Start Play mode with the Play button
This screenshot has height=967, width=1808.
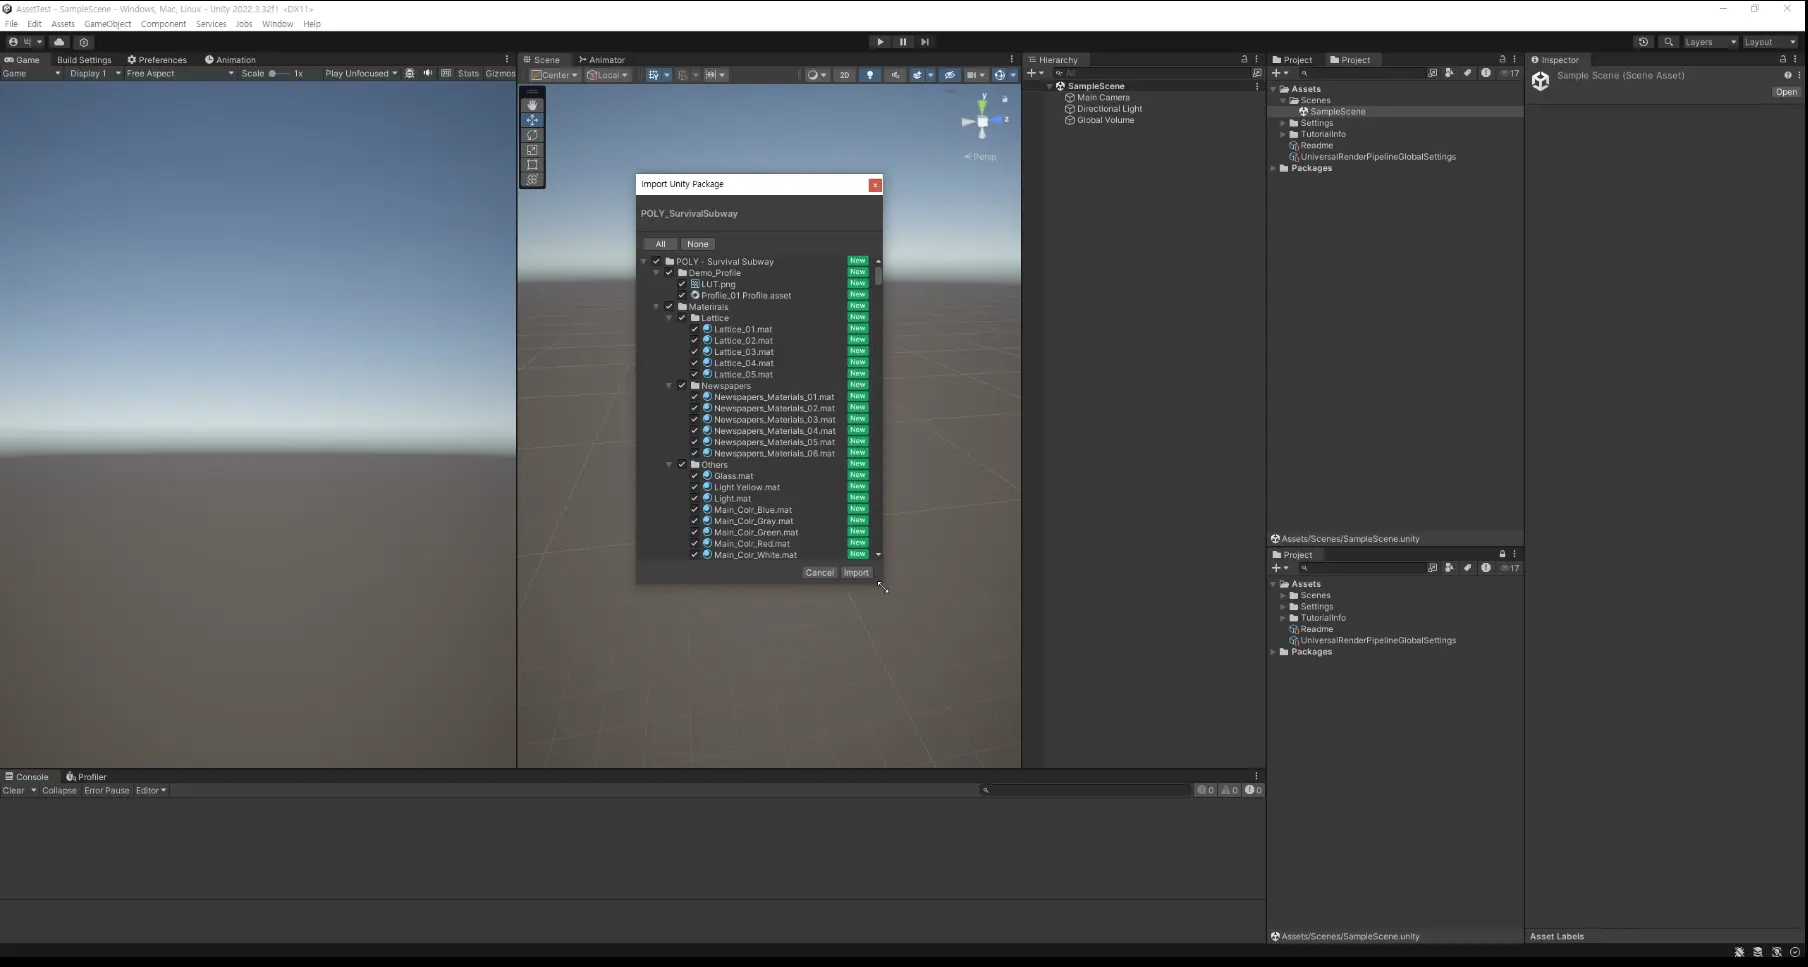tap(880, 42)
